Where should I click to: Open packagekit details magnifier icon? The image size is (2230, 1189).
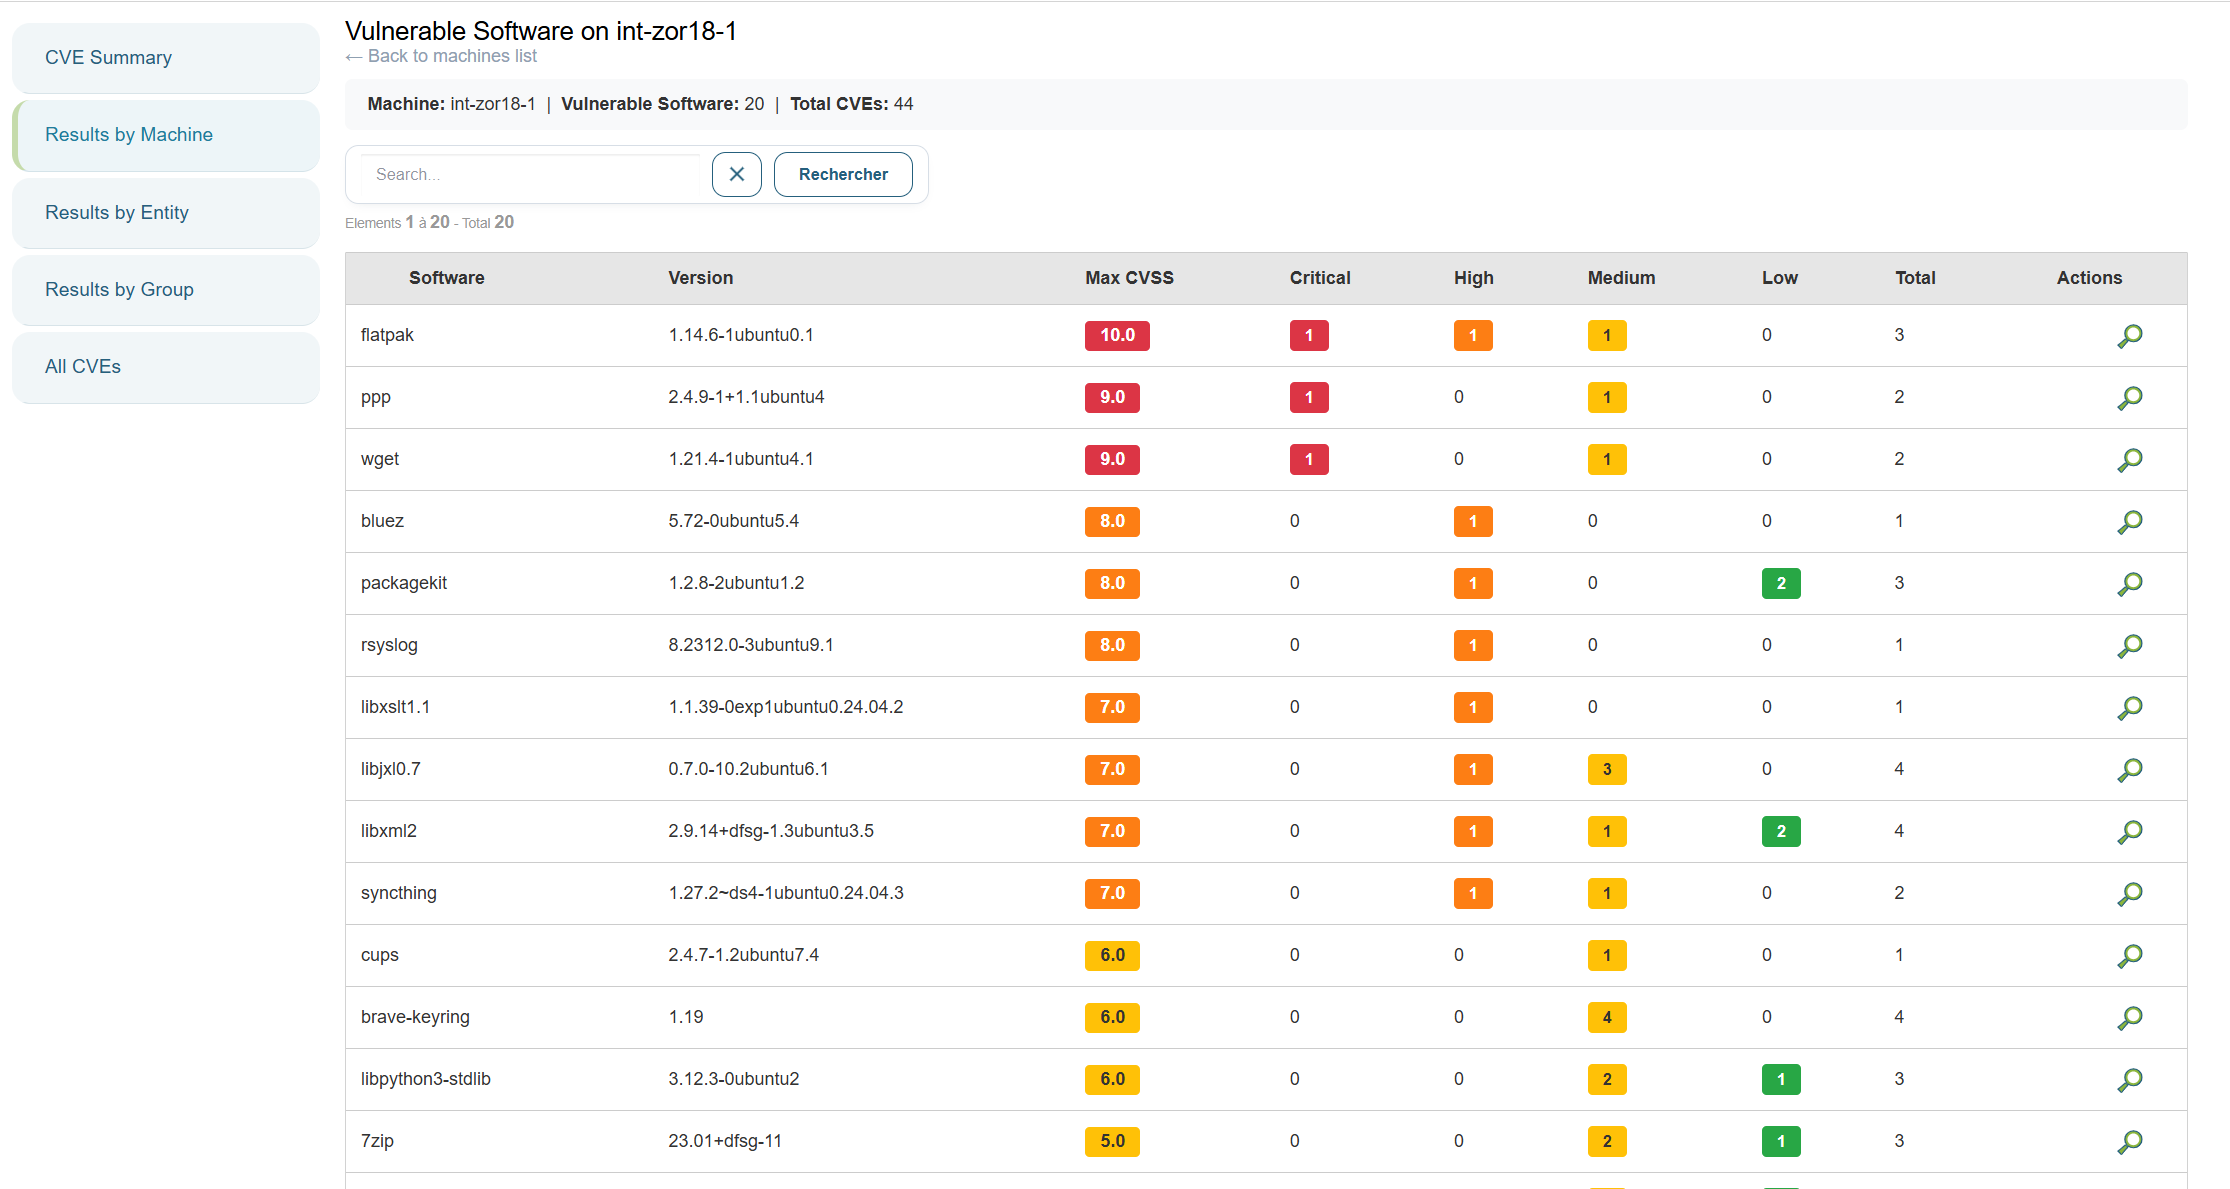2129,584
